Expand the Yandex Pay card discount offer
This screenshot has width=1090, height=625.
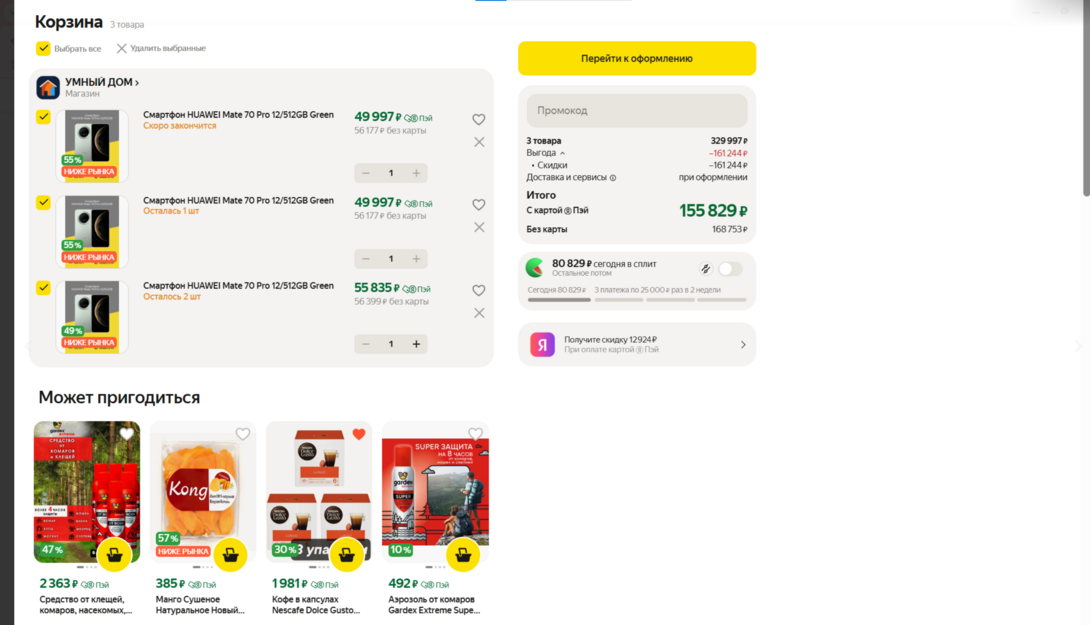[742, 345]
